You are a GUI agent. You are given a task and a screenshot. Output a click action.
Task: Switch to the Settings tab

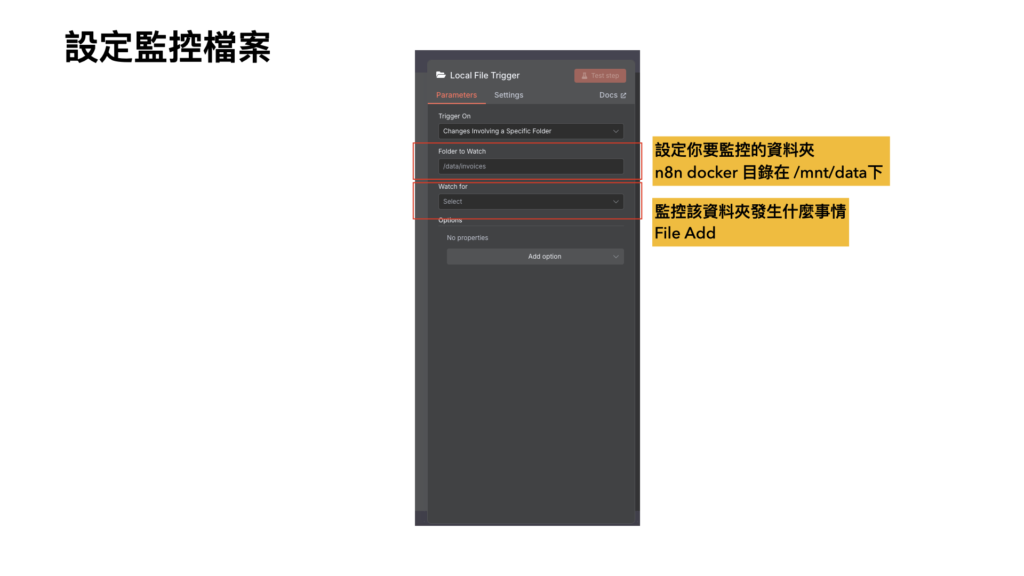coord(509,95)
